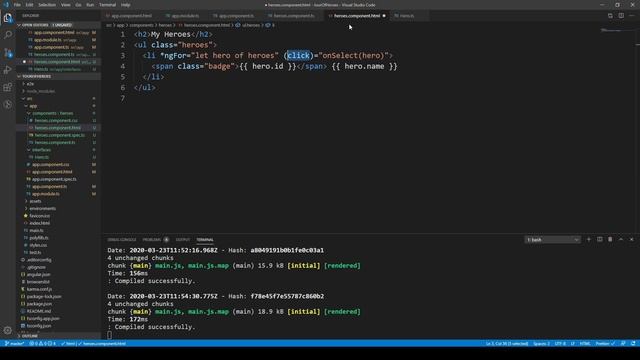
Task: Open the Help menu
Action: click(x=126, y=5)
